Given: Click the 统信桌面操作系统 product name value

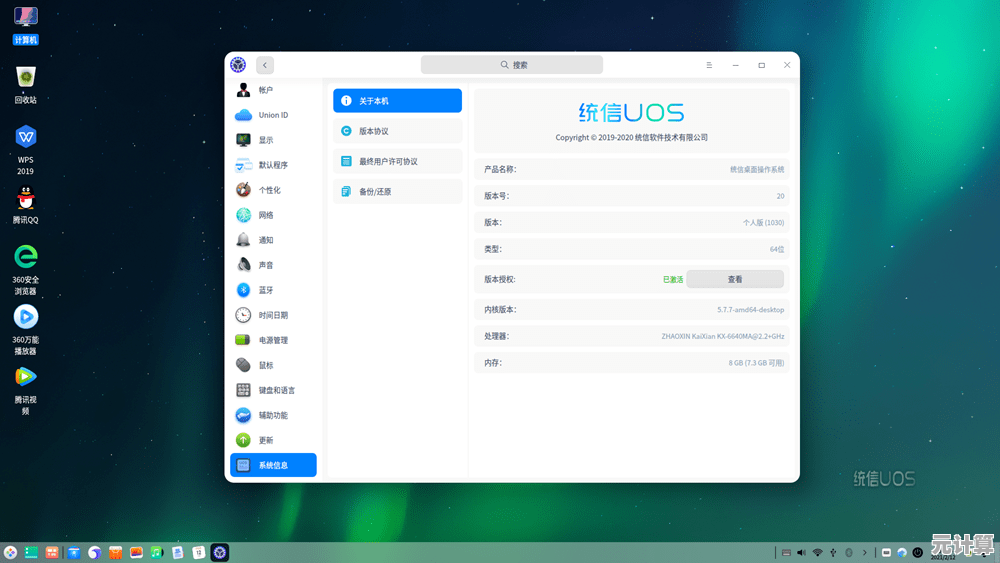Looking at the screenshot, I should point(757,170).
